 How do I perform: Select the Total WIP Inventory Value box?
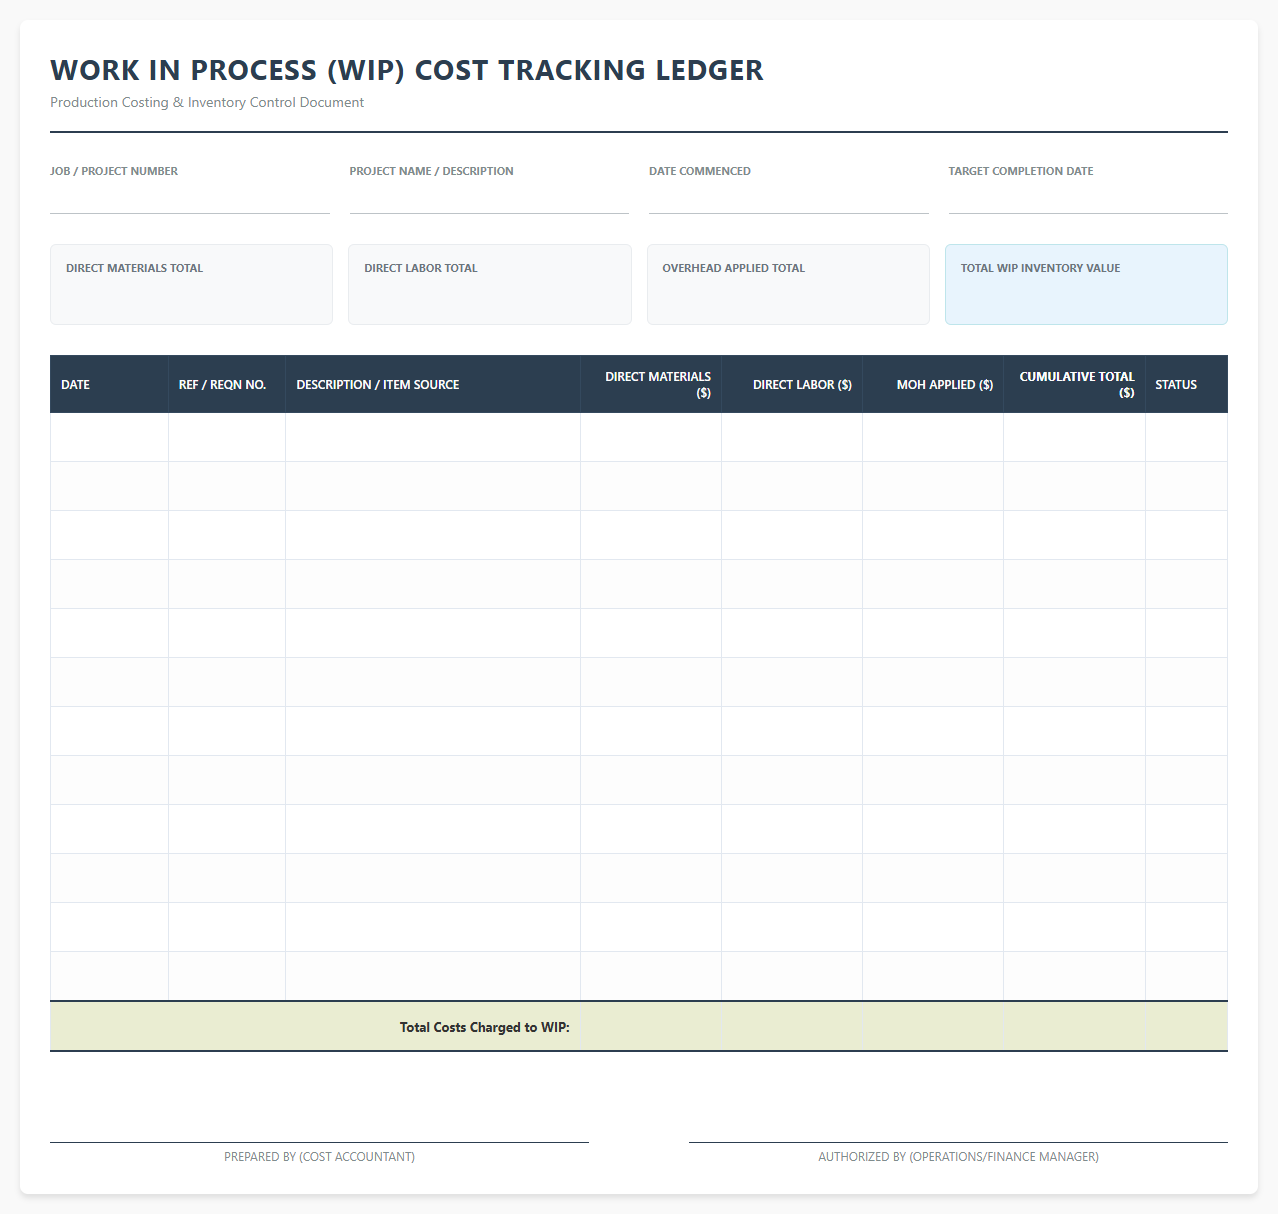coord(1086,284)
